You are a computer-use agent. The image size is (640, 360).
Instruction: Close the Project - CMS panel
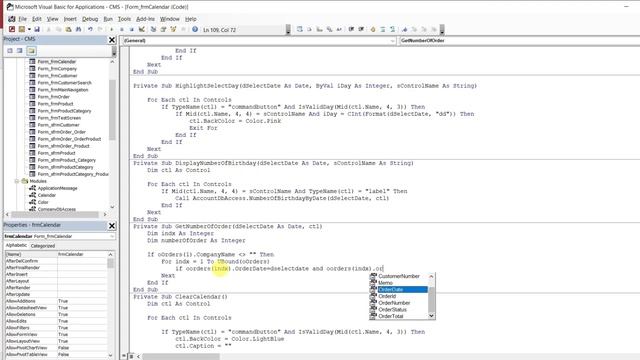coord(112,40)
